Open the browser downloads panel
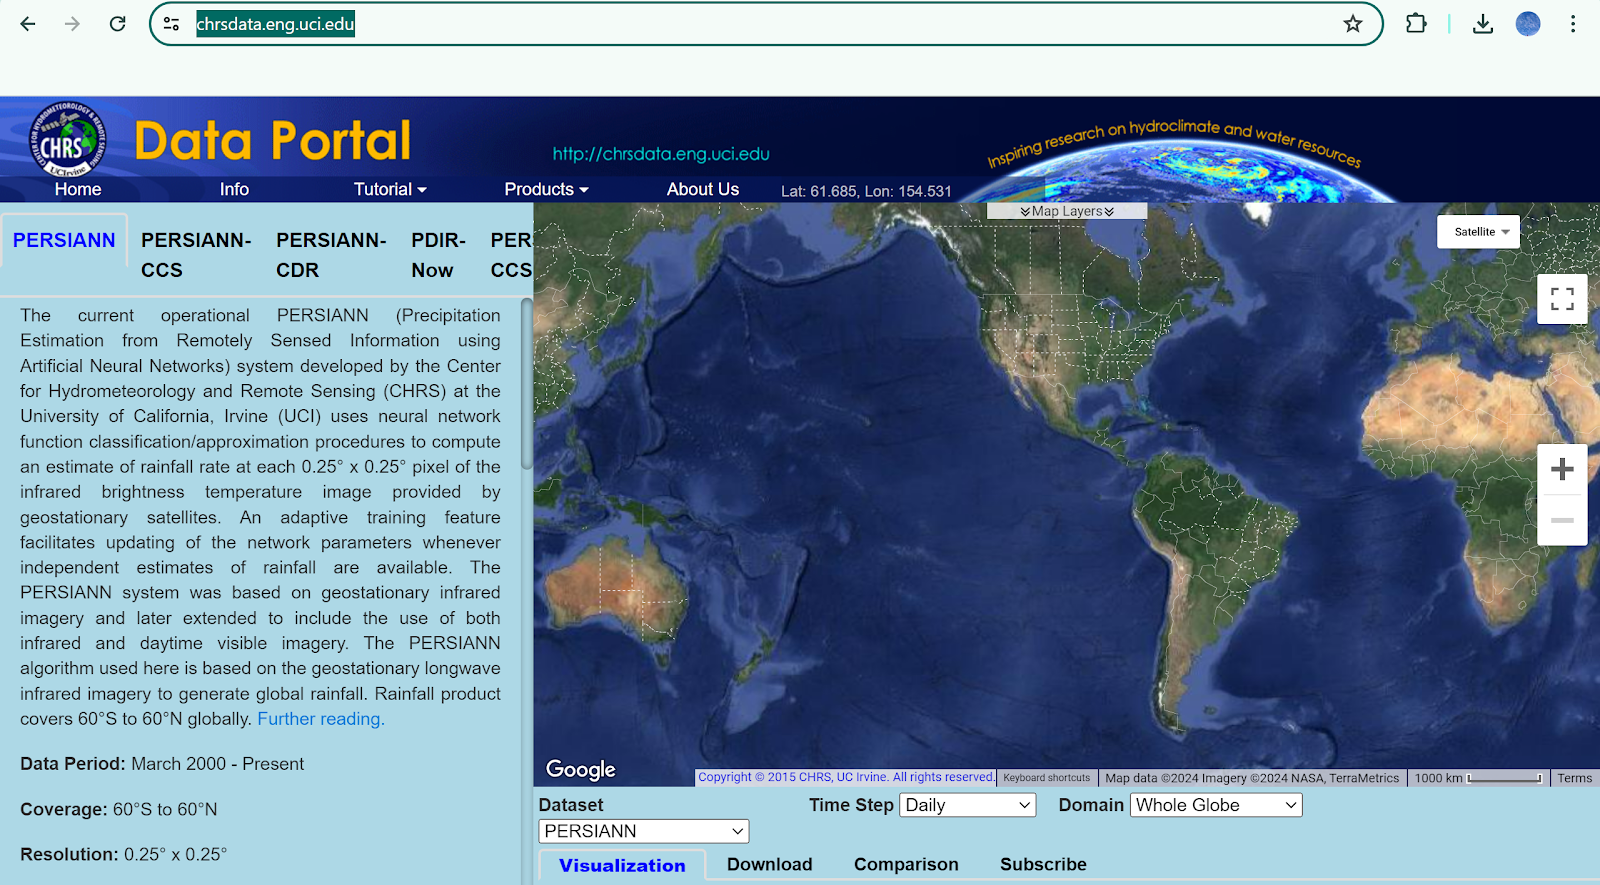Screen dimensions: 1600x885 [1483, 24]
